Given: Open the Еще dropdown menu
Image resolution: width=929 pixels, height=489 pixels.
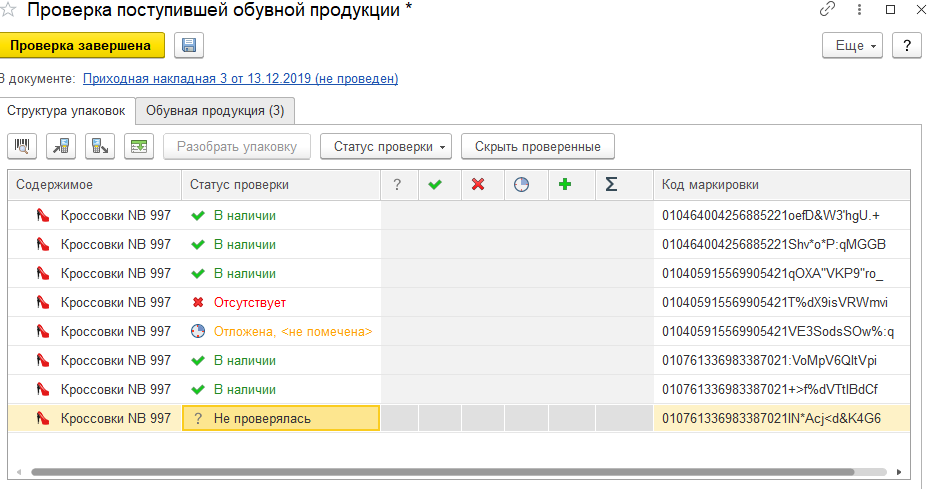Looking at the screenshot, I should click(852, 46).
